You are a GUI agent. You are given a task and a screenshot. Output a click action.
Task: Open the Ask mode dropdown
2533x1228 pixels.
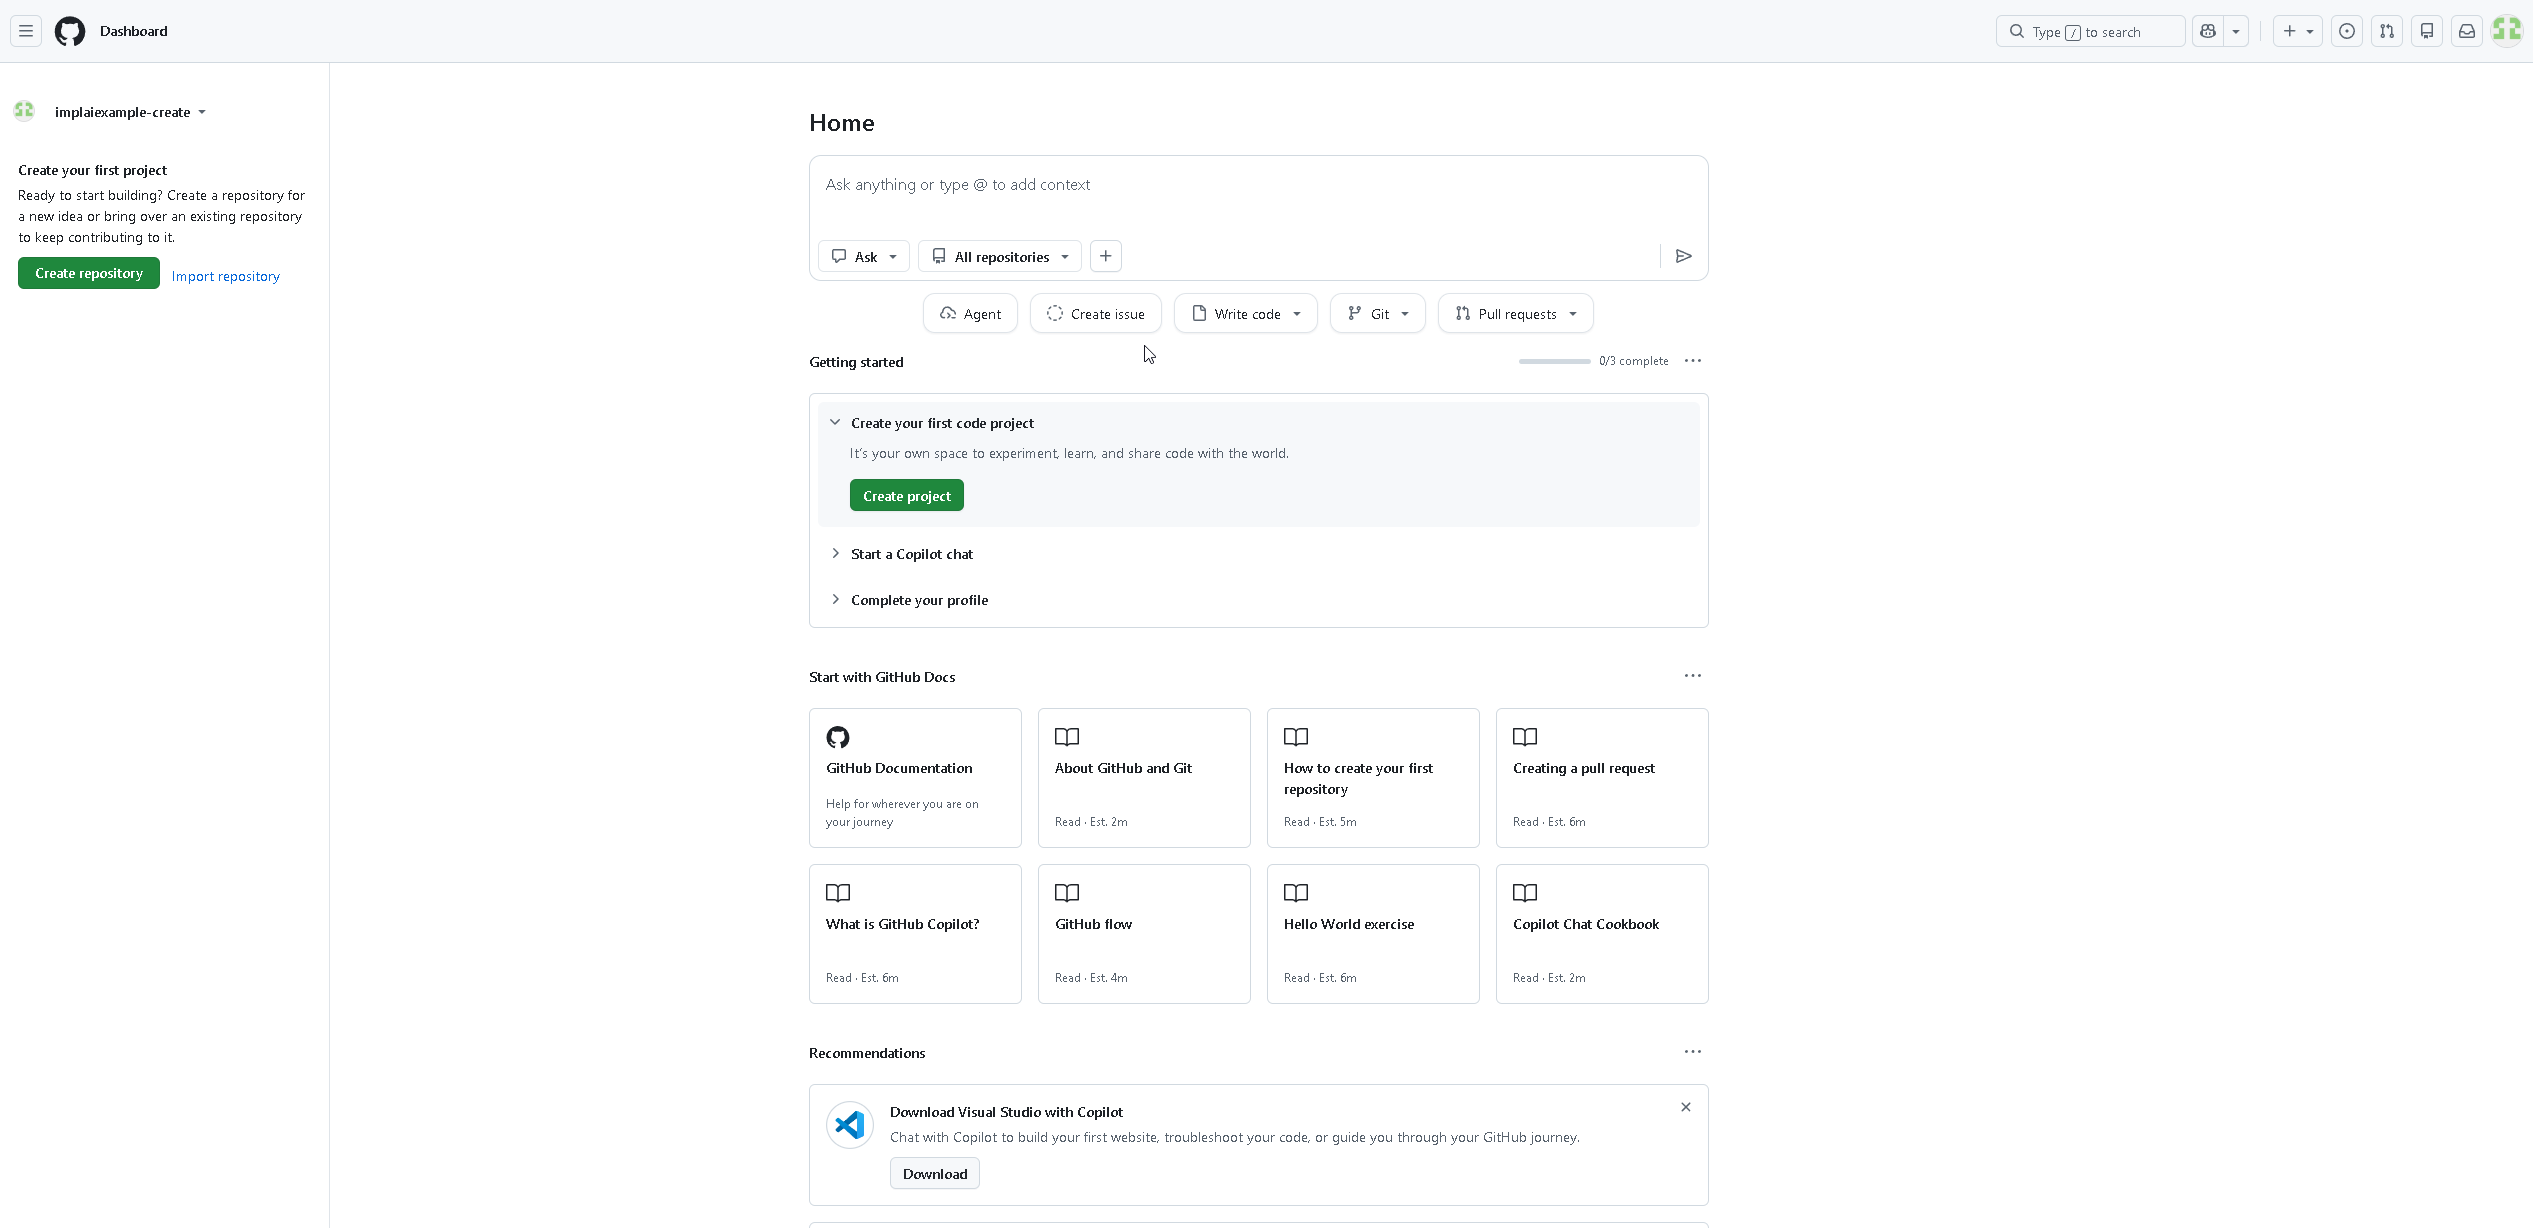point(864,256)
